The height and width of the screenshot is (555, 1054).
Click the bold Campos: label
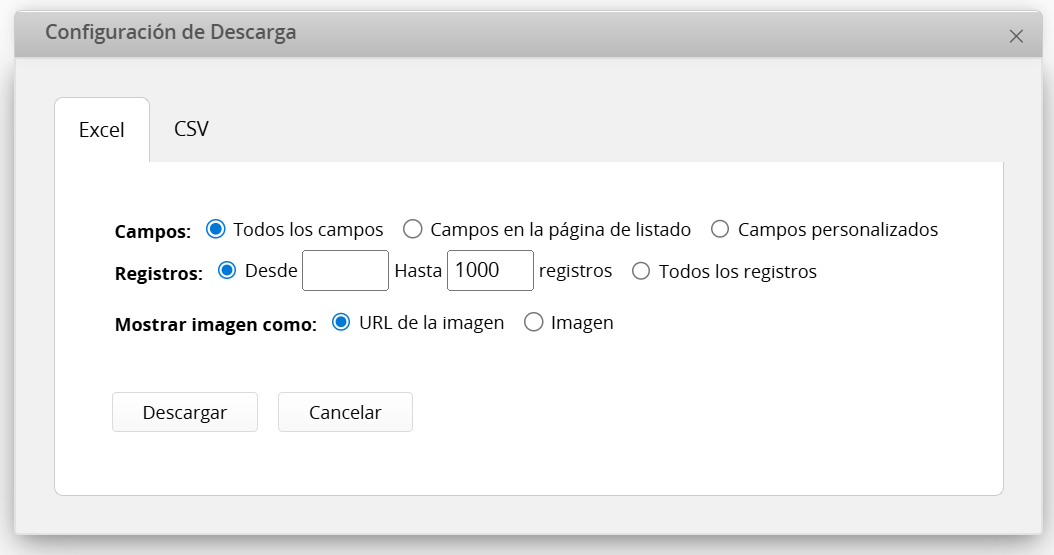[152, 231]
